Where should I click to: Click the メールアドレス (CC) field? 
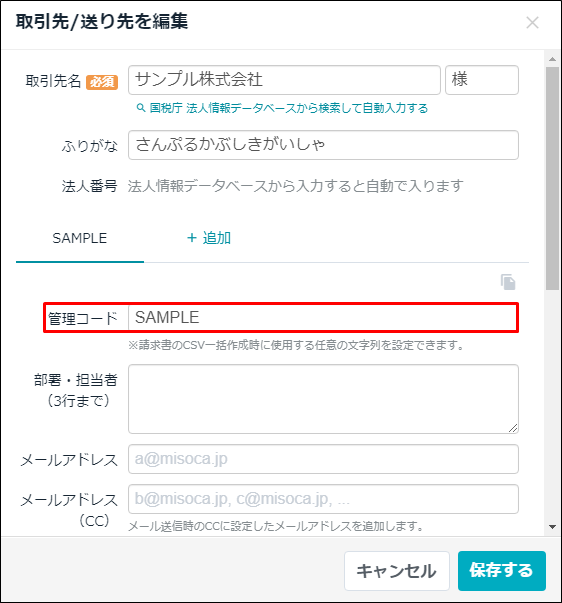point(323,499)
